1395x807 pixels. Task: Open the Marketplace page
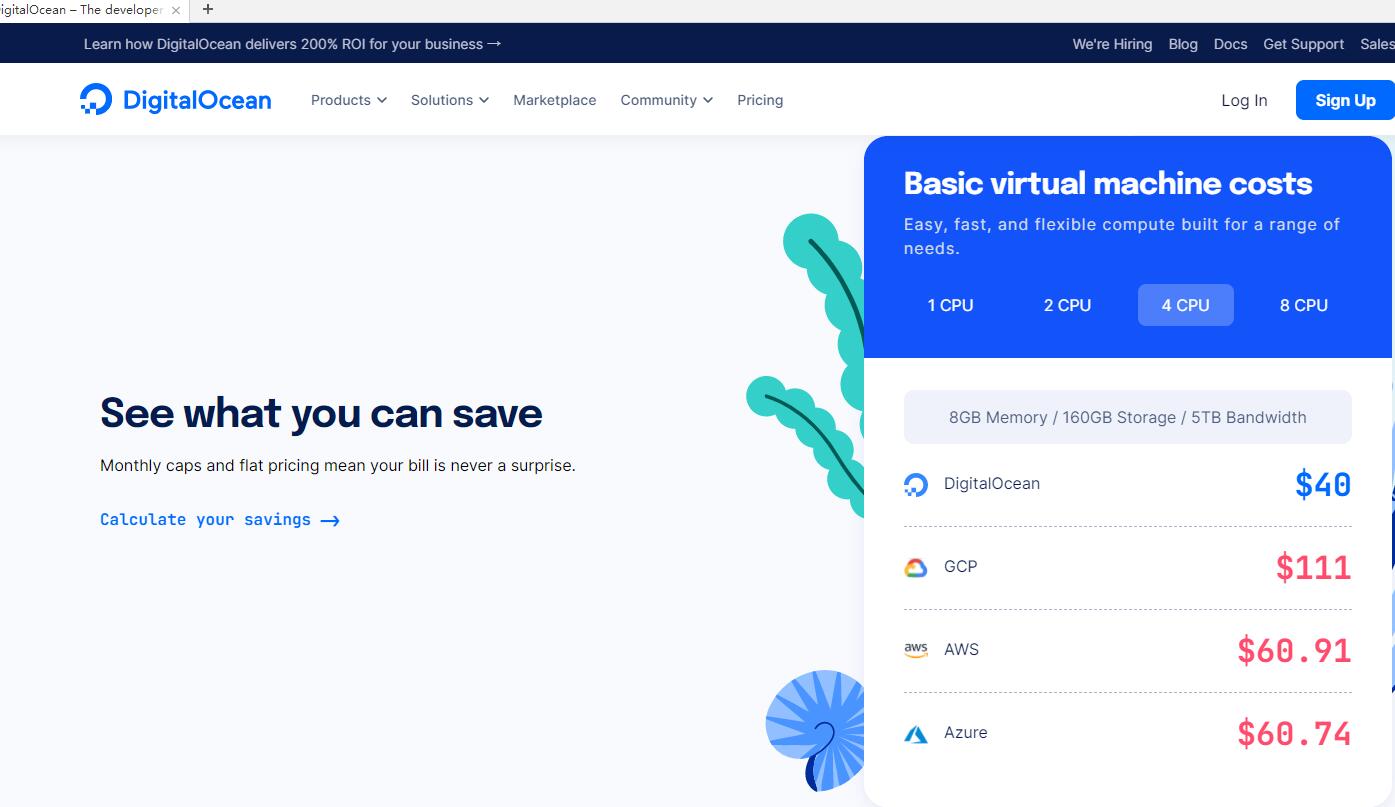tap(555, 100)
